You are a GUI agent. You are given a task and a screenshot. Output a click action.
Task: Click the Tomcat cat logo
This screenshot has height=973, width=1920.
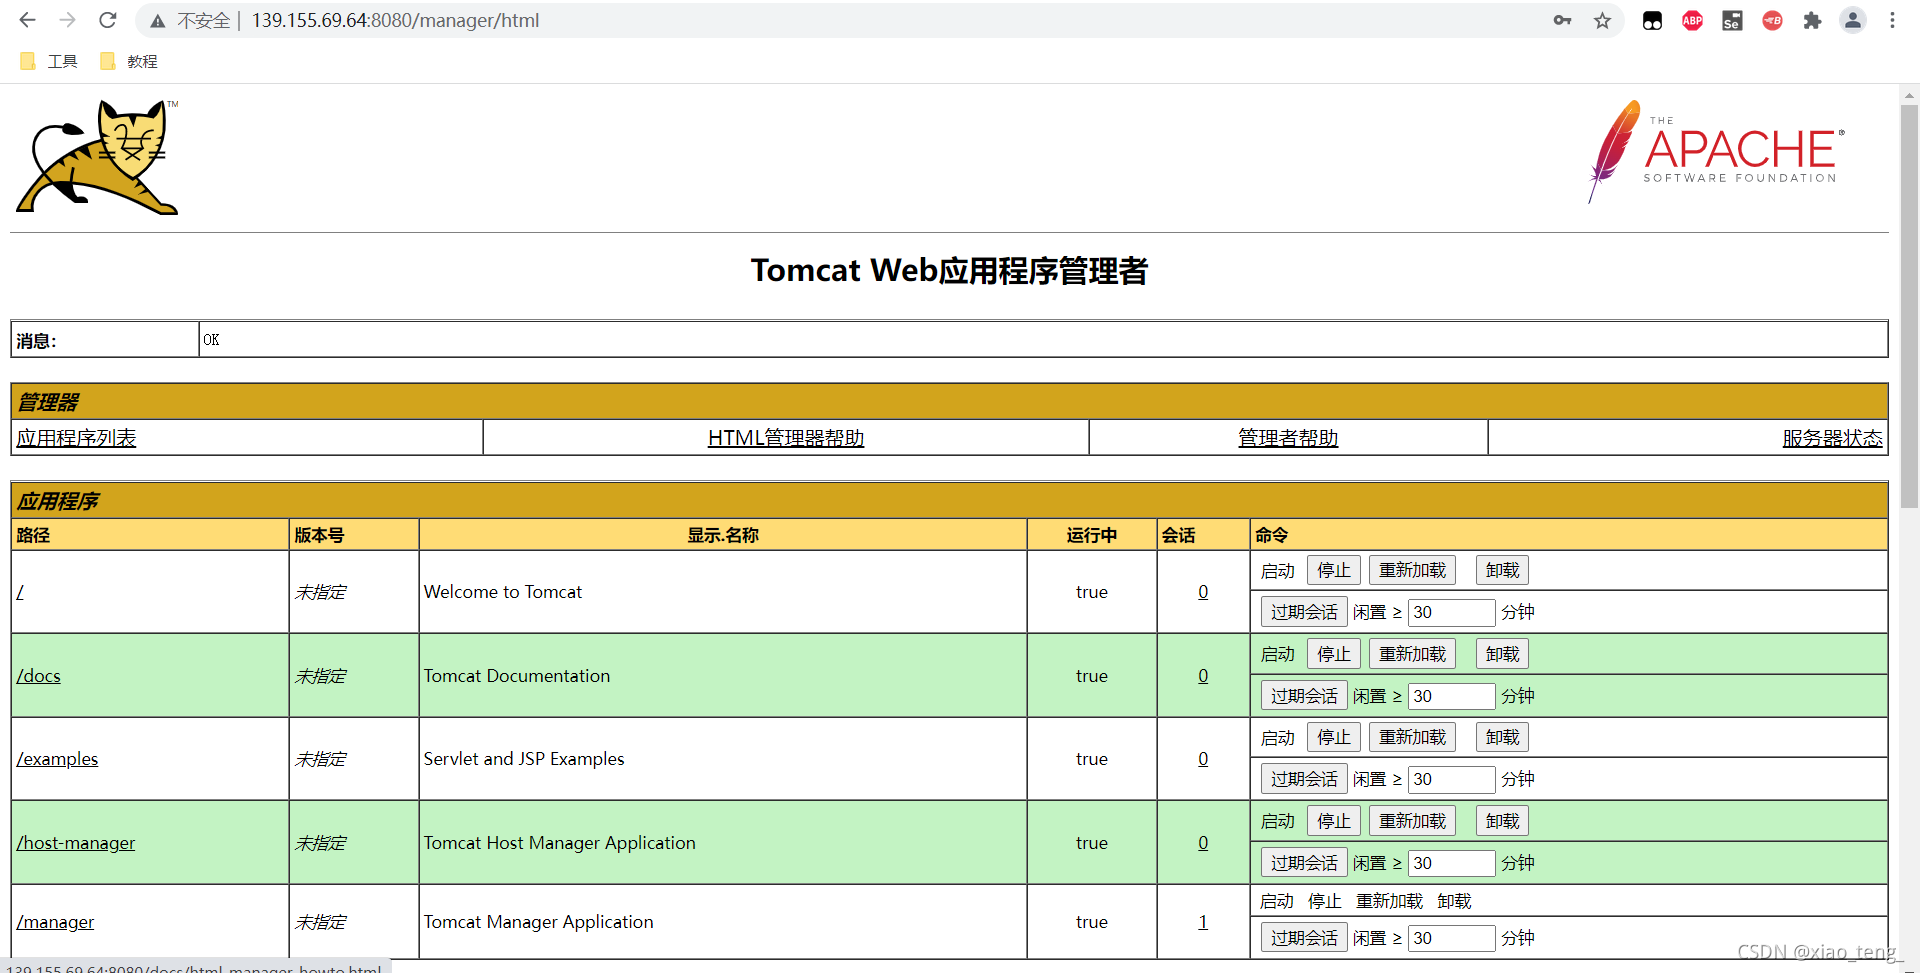pos(97,157)
